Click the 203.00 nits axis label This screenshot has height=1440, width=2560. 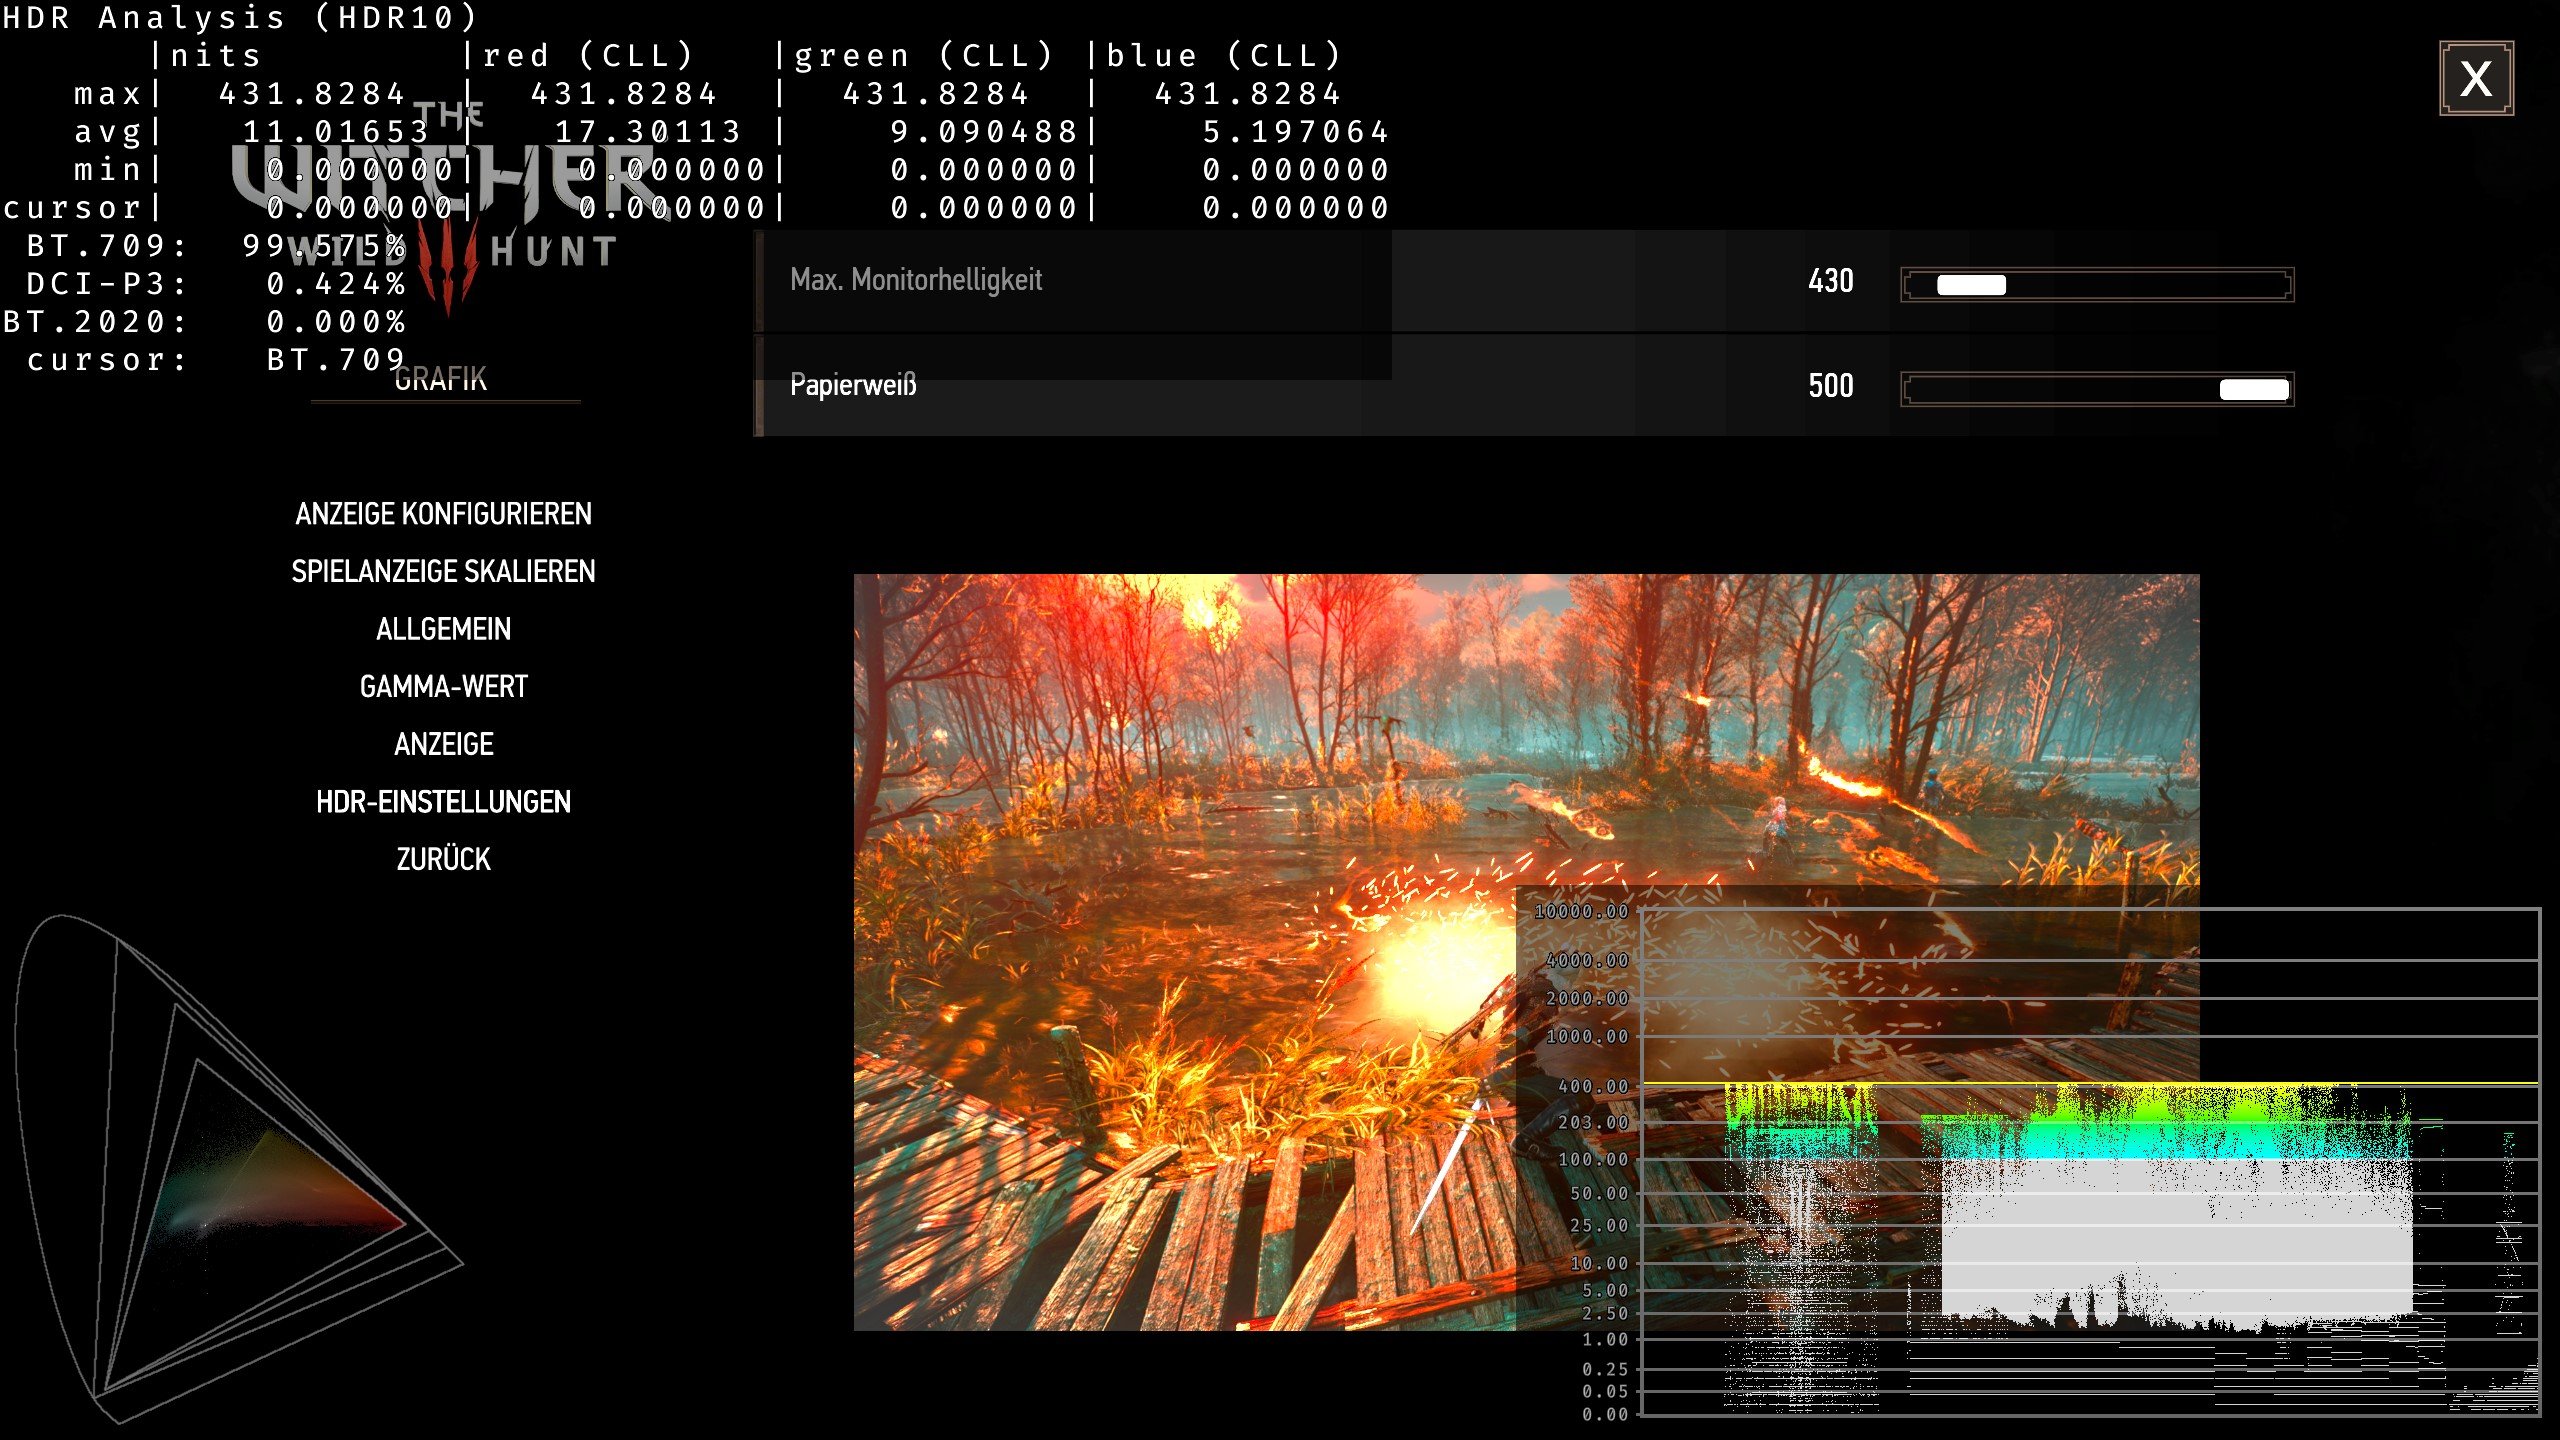click(x=1592, y=1123)
